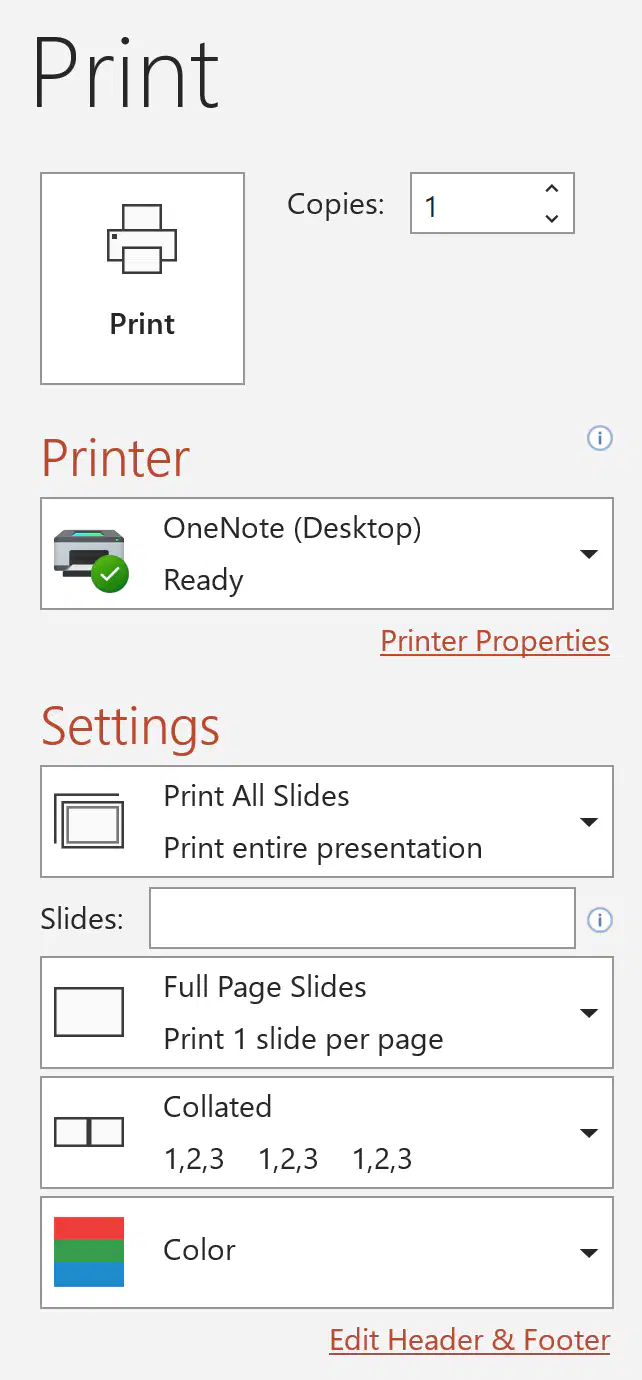642x1380 pixels.
Task: Expand the Collated dropdown arrow
Action: pyautogui.click(x=589, y=1133)
